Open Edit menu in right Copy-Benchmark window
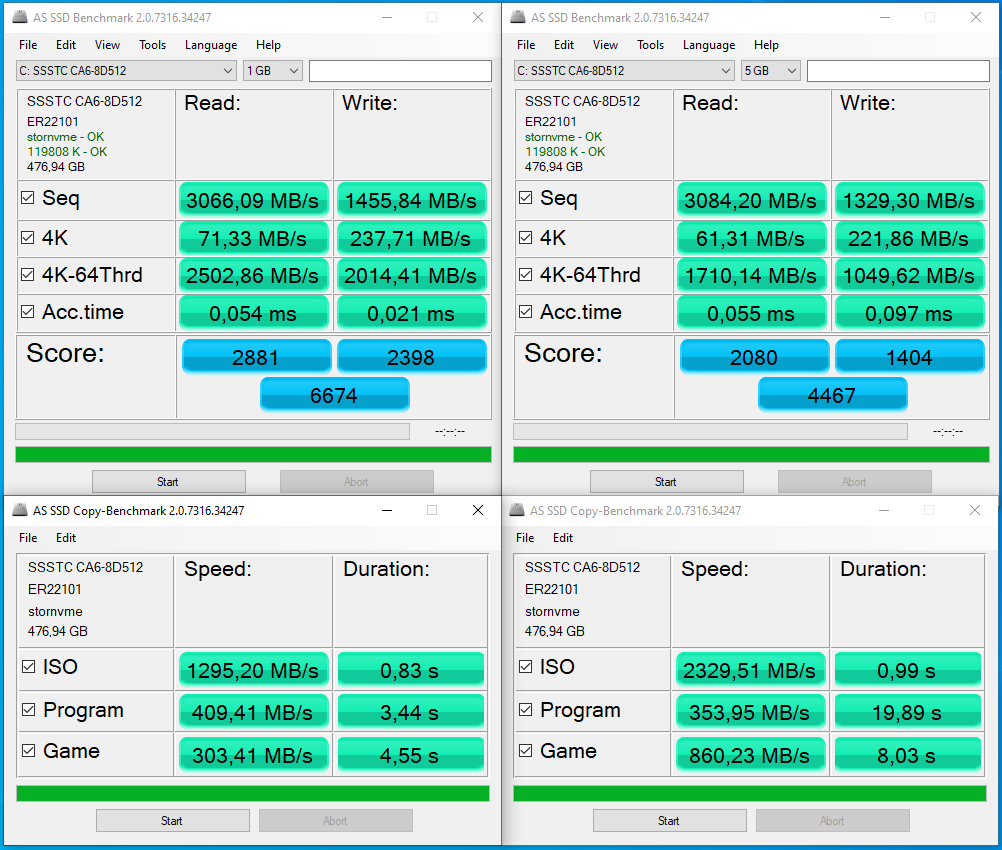 [563, 537]
